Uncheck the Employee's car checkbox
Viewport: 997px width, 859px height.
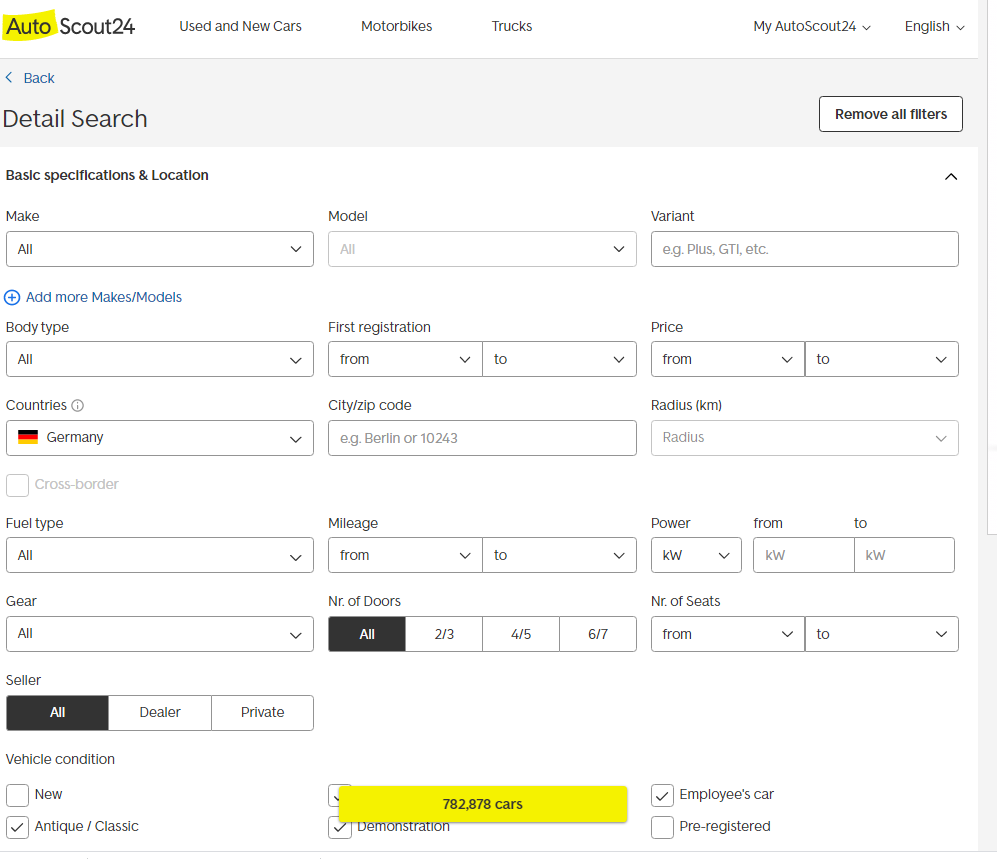click(662, 795)
